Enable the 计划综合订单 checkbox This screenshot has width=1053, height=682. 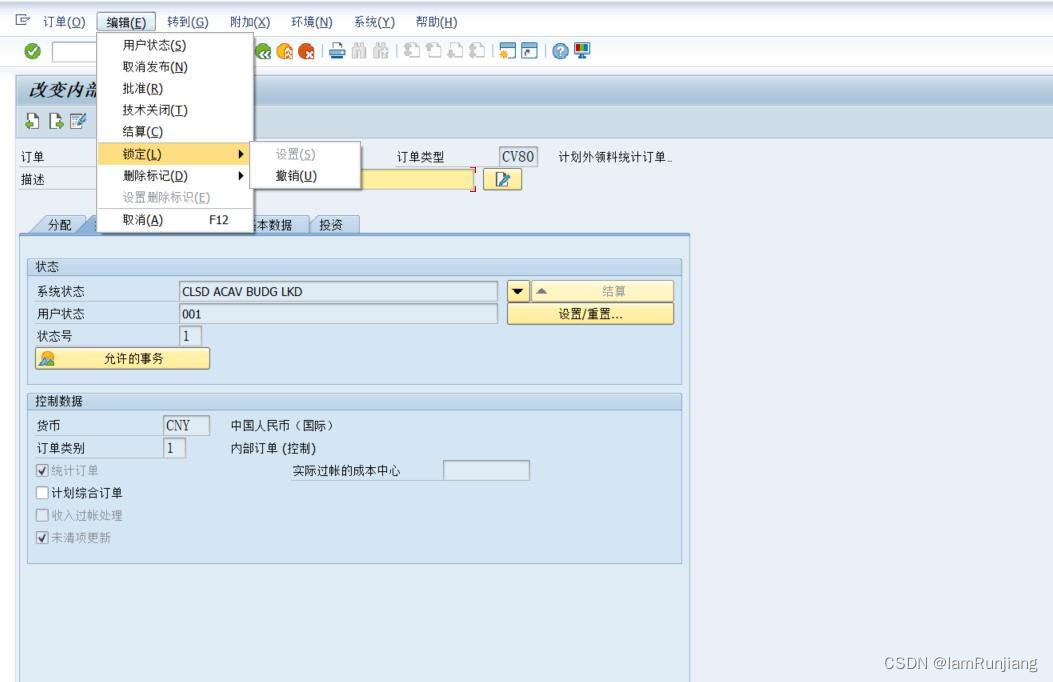tap(41, 493)
